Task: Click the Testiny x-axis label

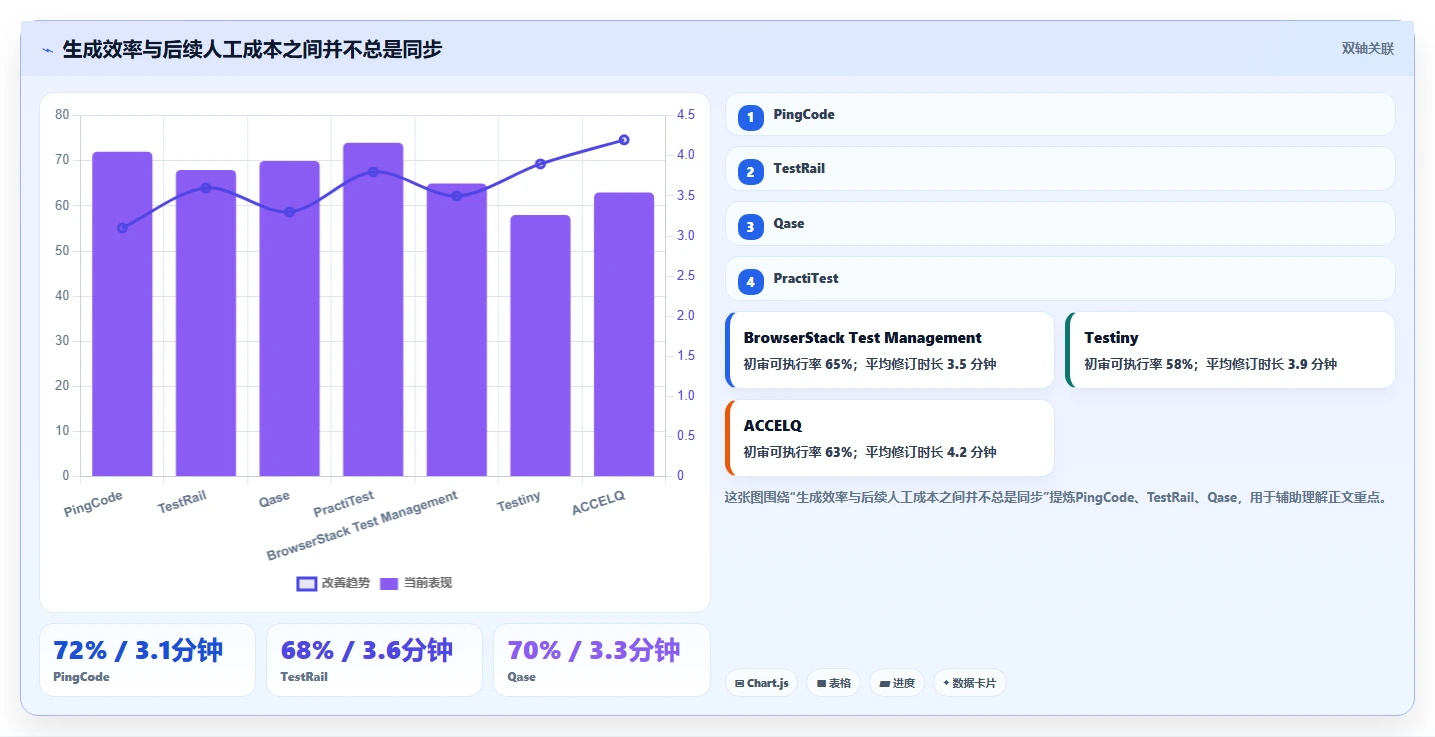Action: 519,502
